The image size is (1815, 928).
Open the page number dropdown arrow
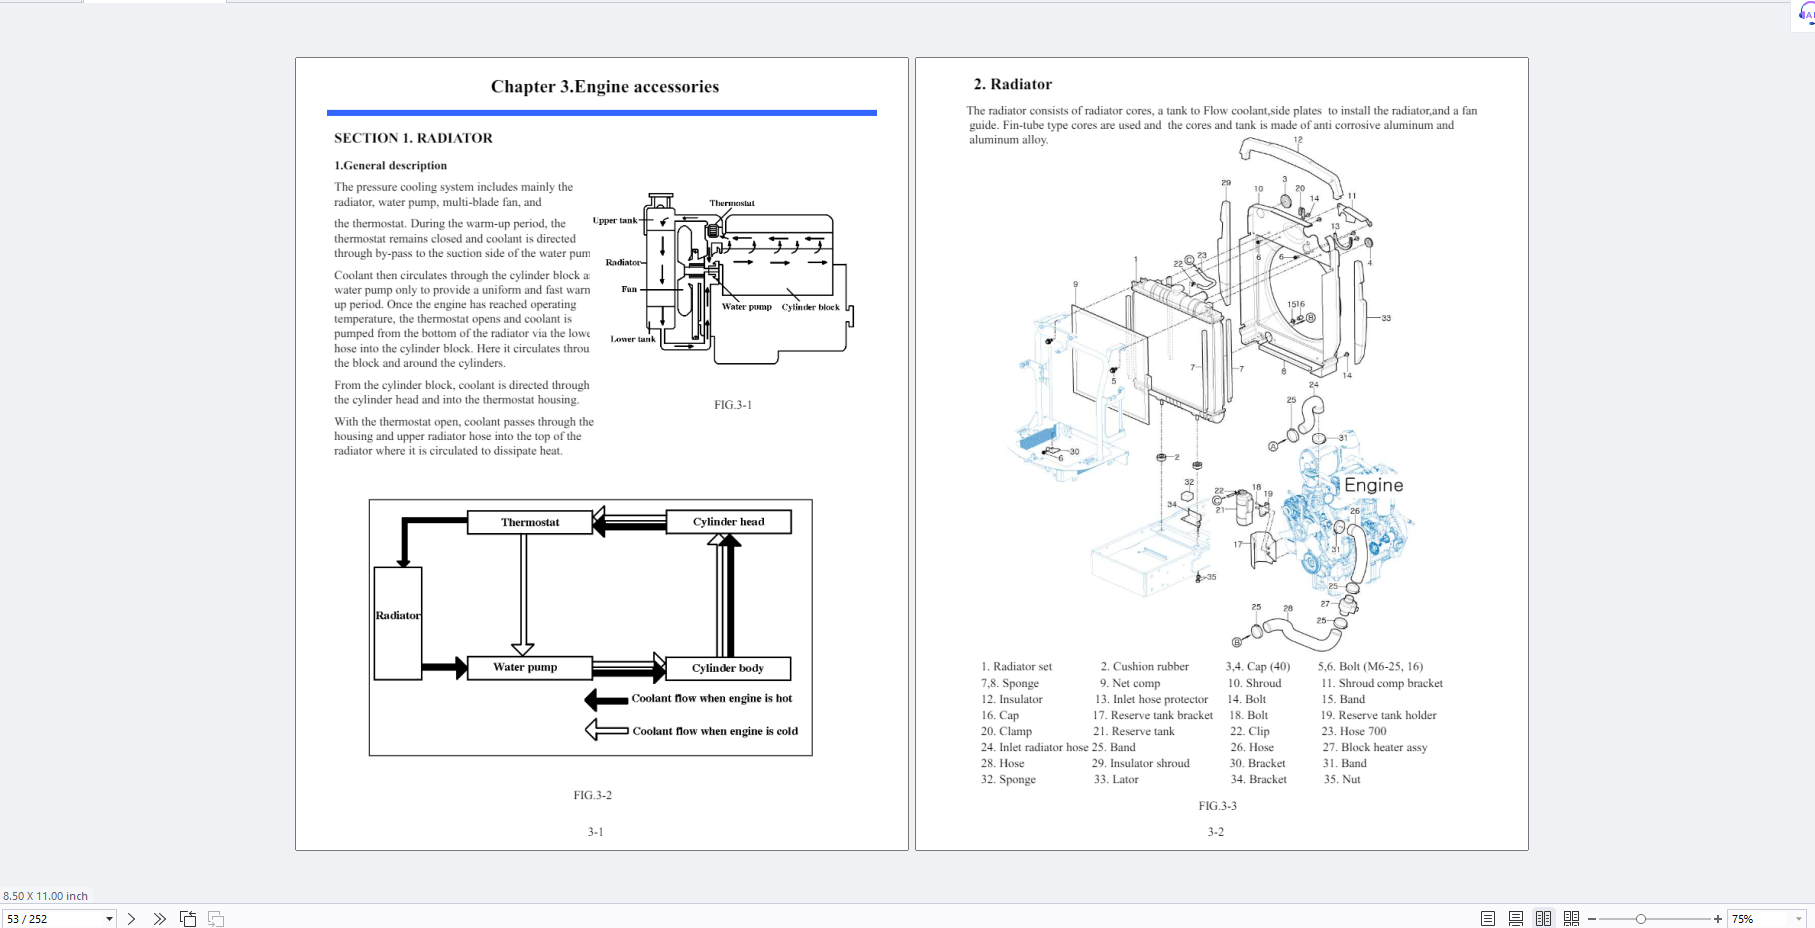click(x=109, y=919)
